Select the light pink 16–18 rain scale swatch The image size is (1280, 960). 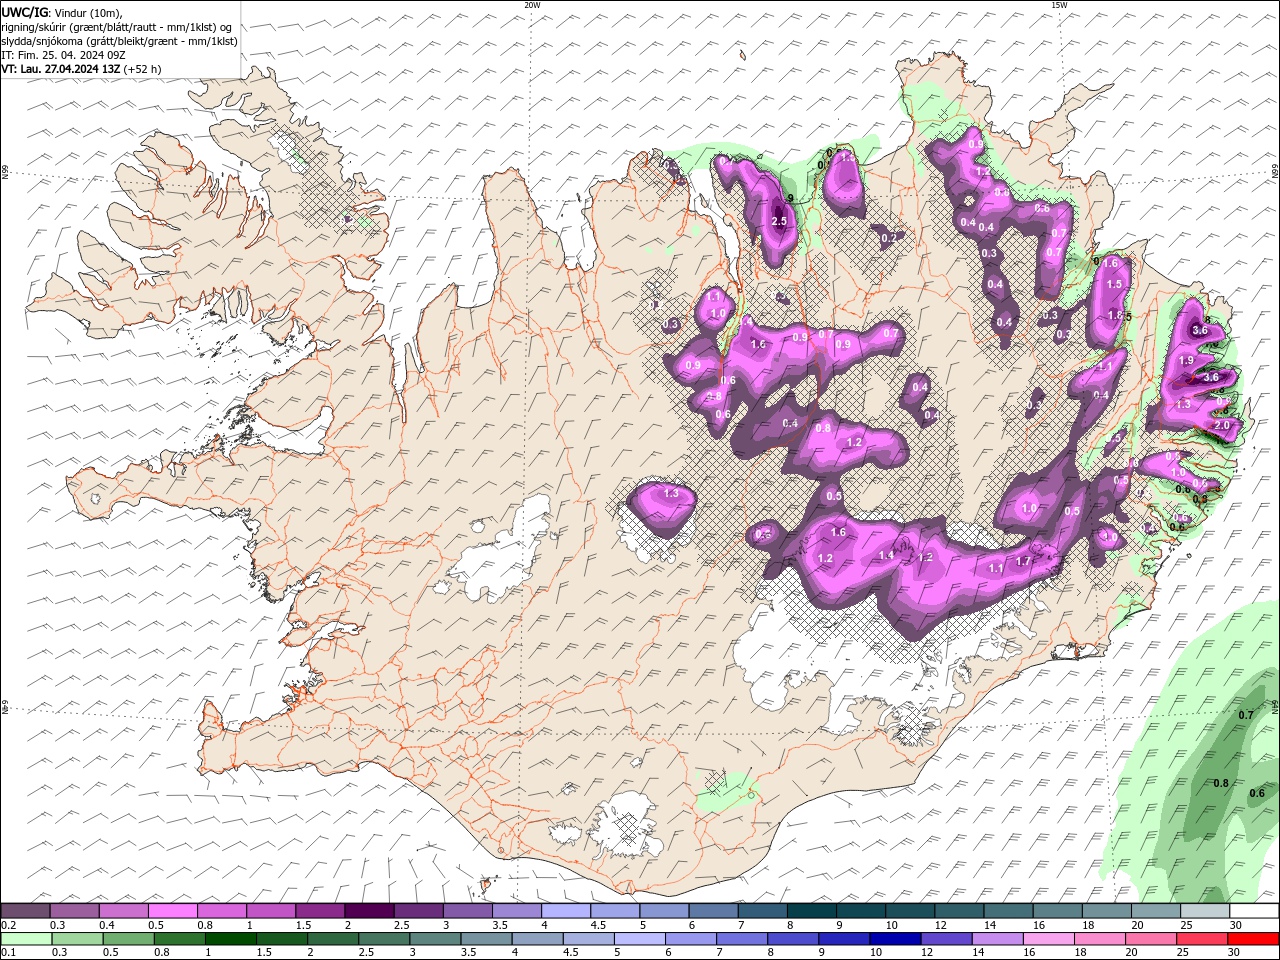pos(1049,939)
